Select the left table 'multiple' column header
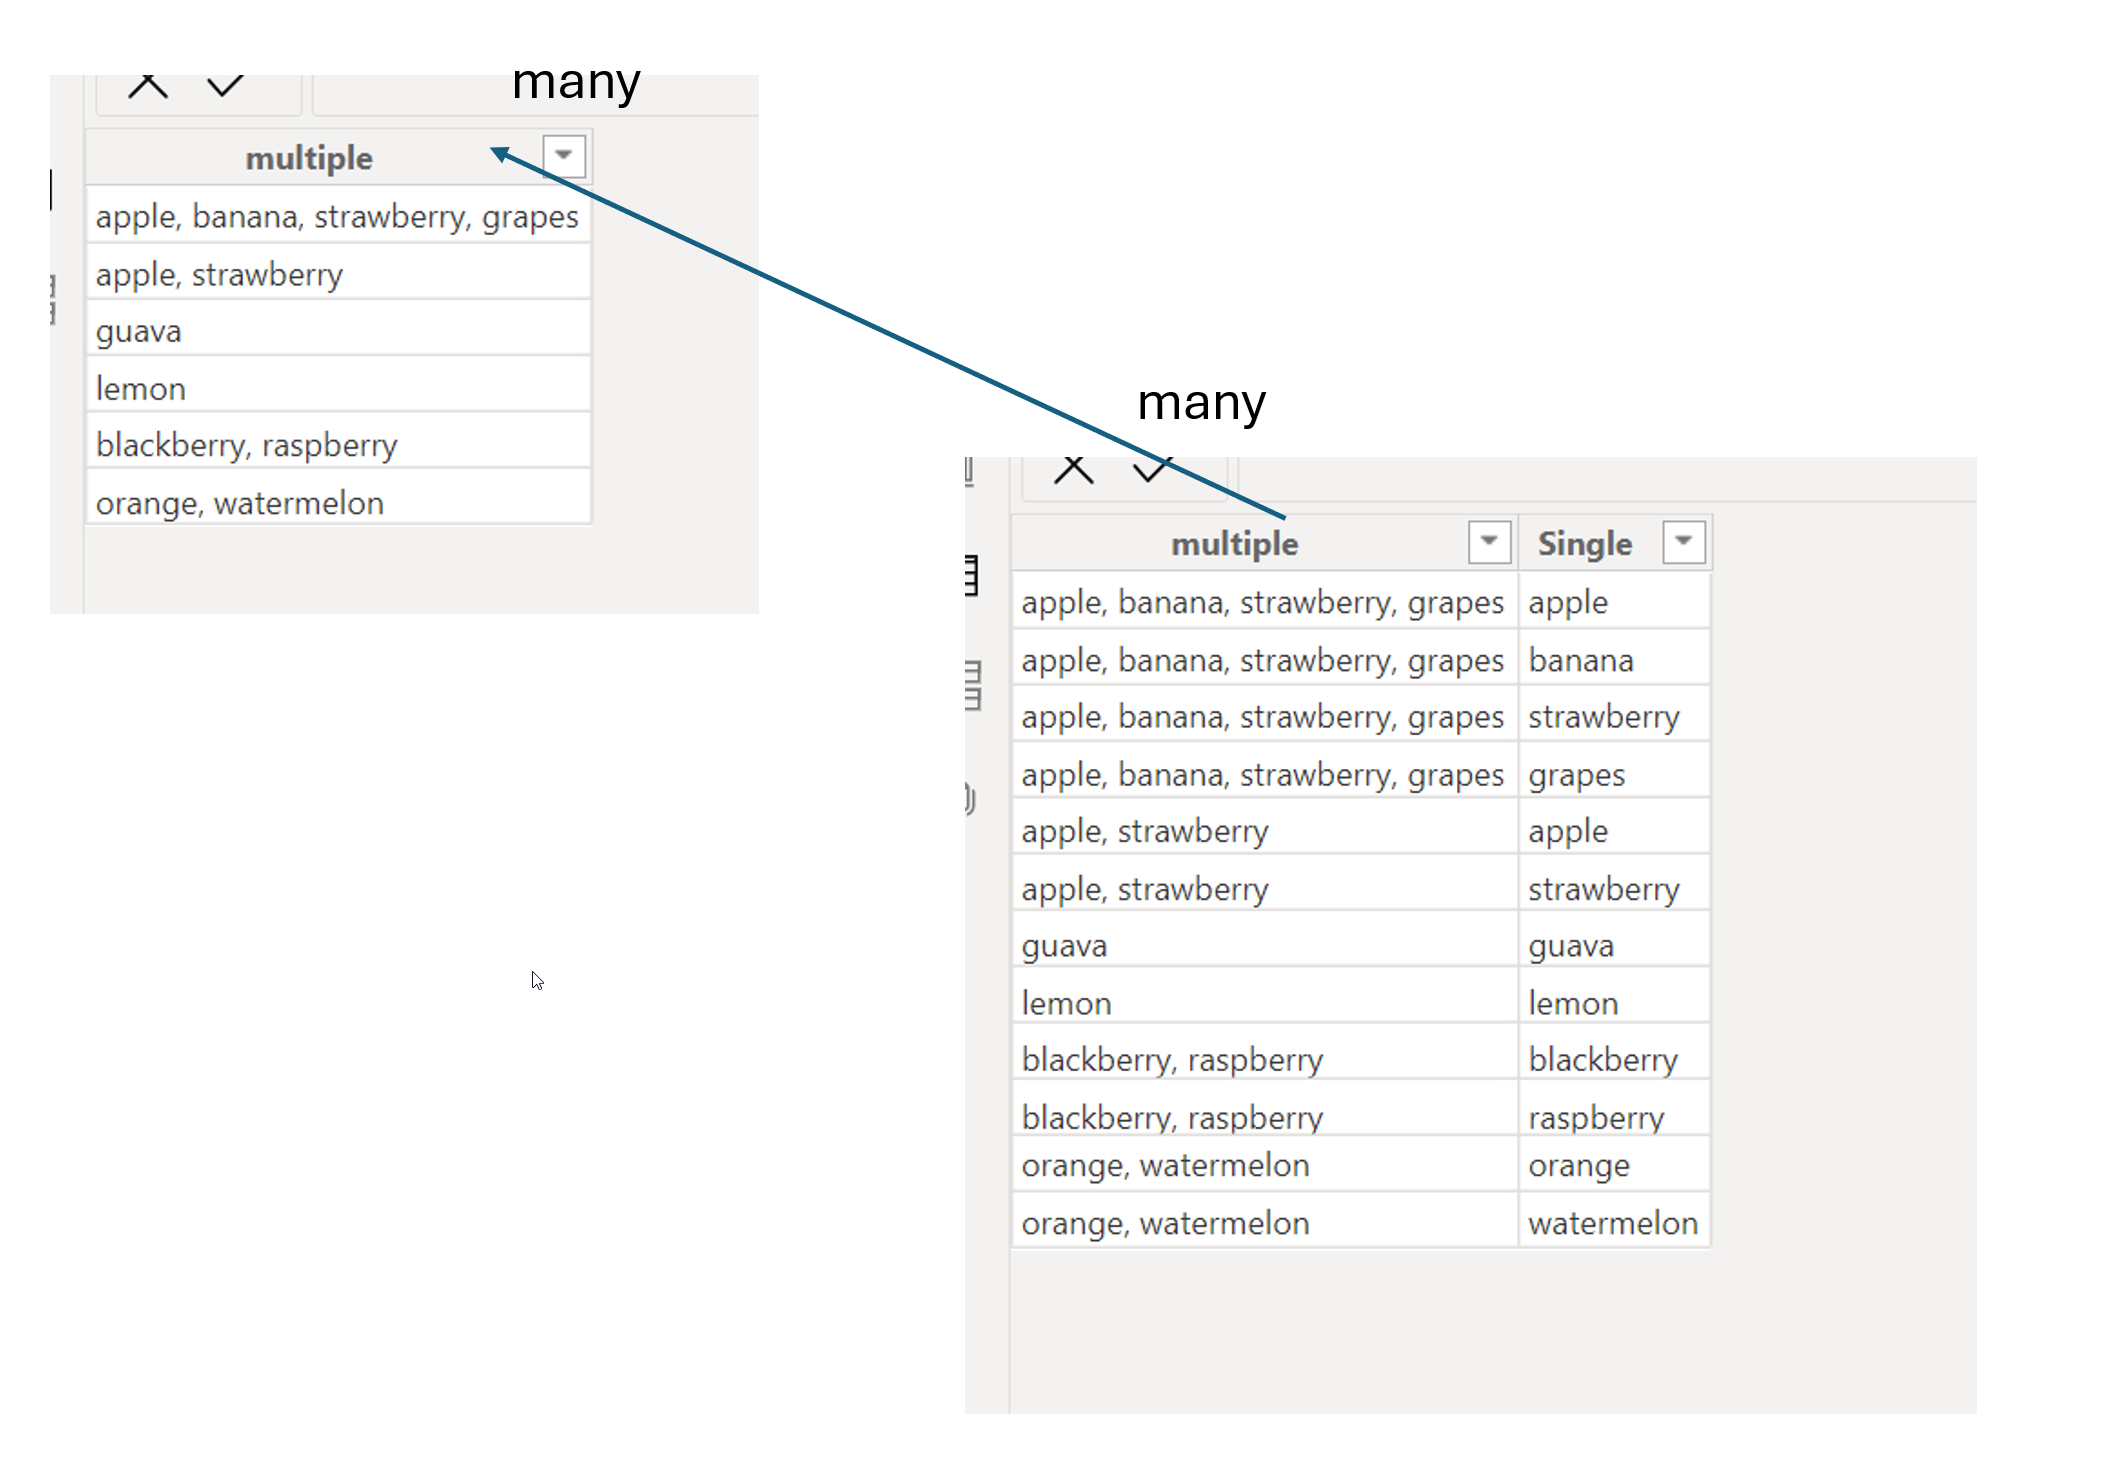This screenshot has width=2114, height=1462. (x=338, y=157)
